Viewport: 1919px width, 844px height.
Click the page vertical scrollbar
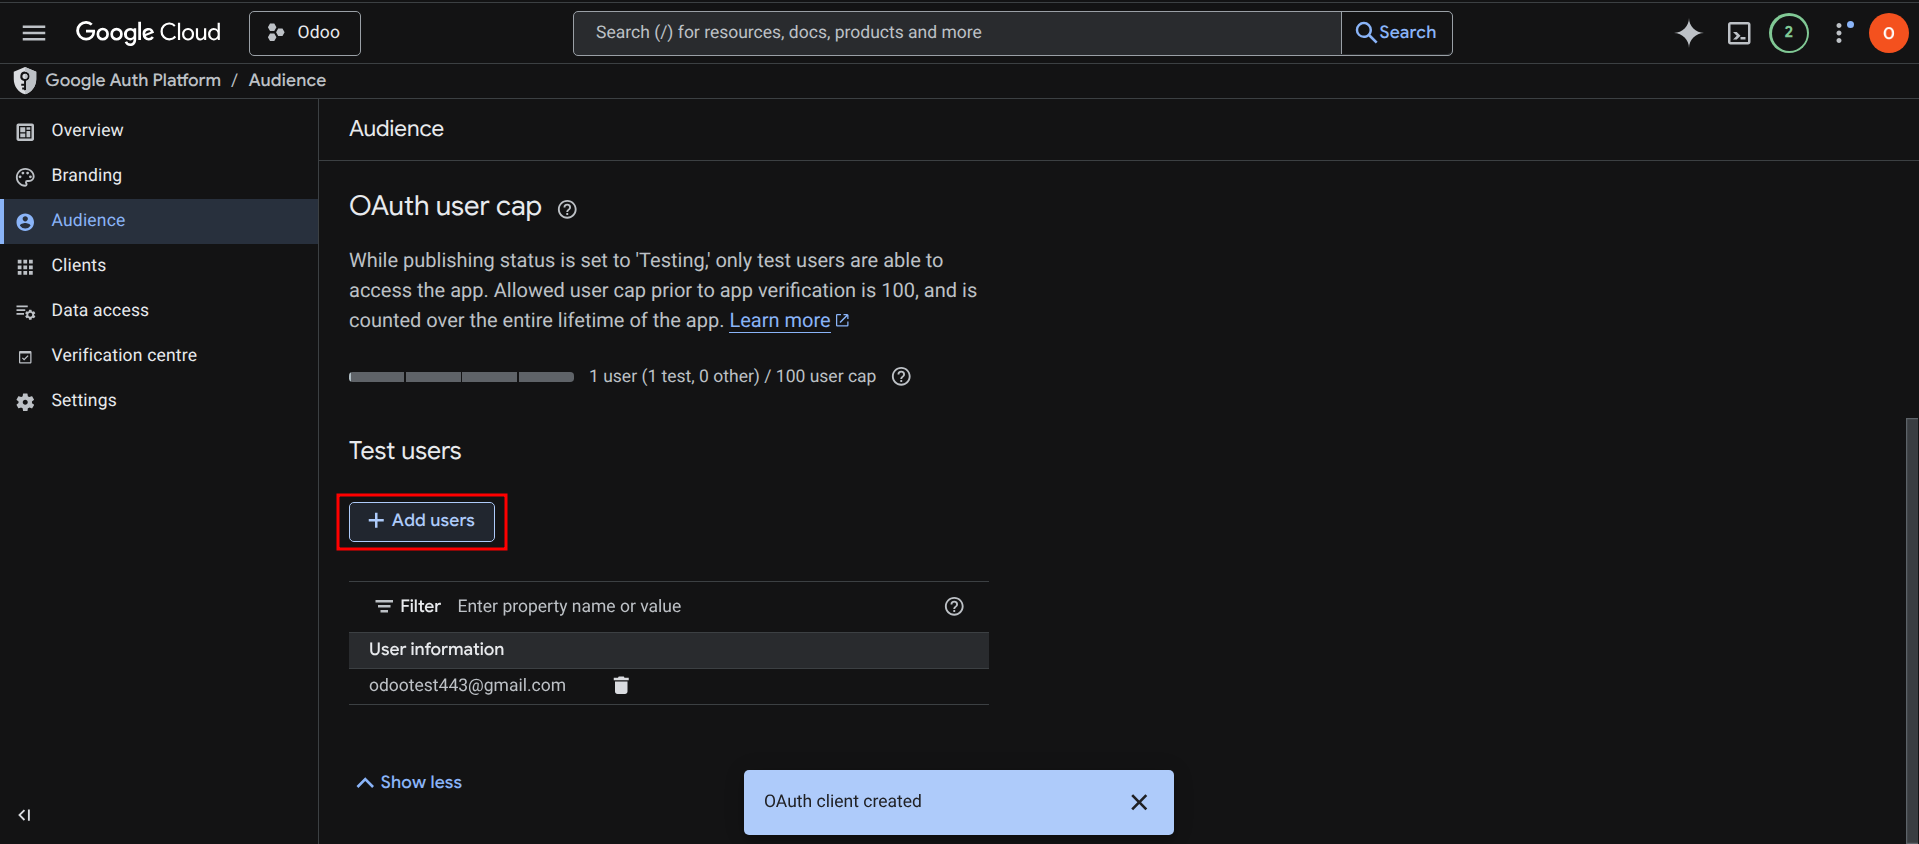point(1911,630)
